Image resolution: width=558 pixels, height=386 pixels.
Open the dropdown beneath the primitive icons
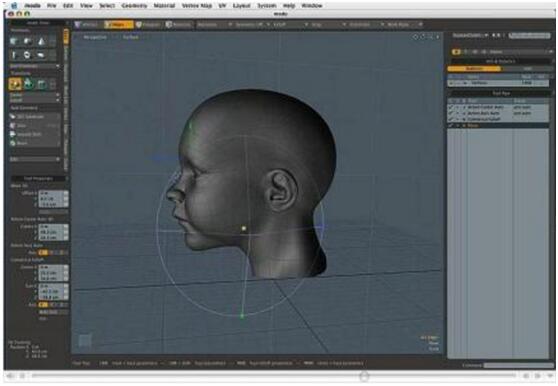click(x=35, y=66)
